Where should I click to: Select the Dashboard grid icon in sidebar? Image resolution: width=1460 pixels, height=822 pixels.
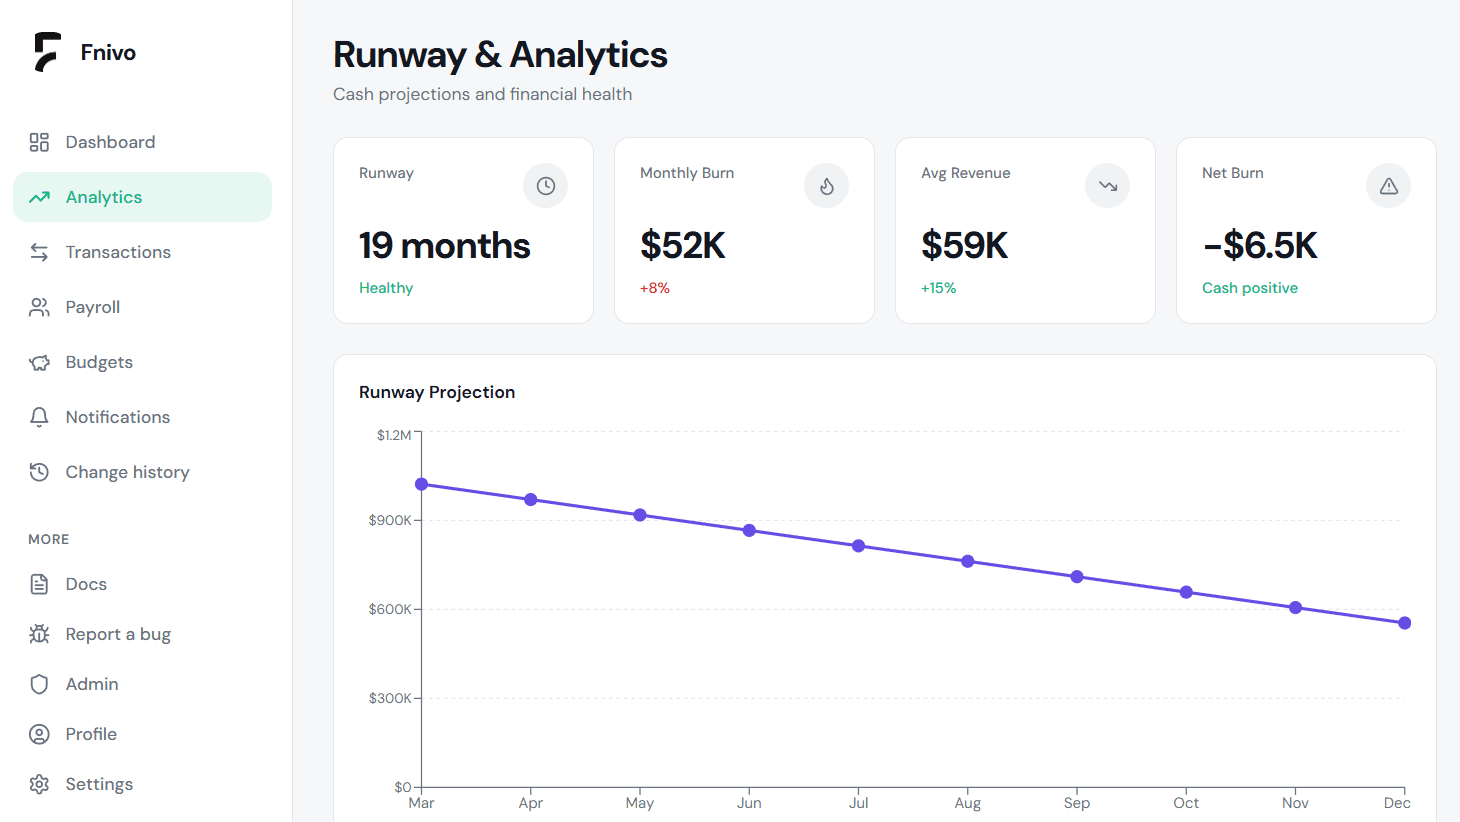coord(39,142)
